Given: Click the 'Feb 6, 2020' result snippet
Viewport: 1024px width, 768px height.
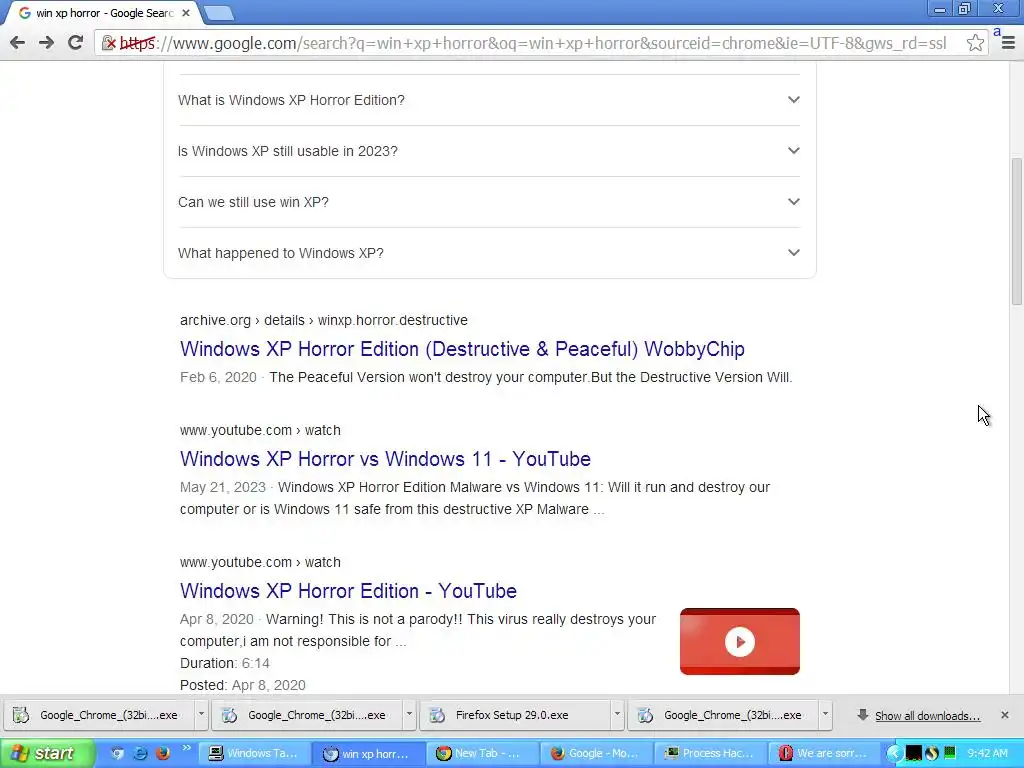Looking at the screenshot, I should point(485,377).
